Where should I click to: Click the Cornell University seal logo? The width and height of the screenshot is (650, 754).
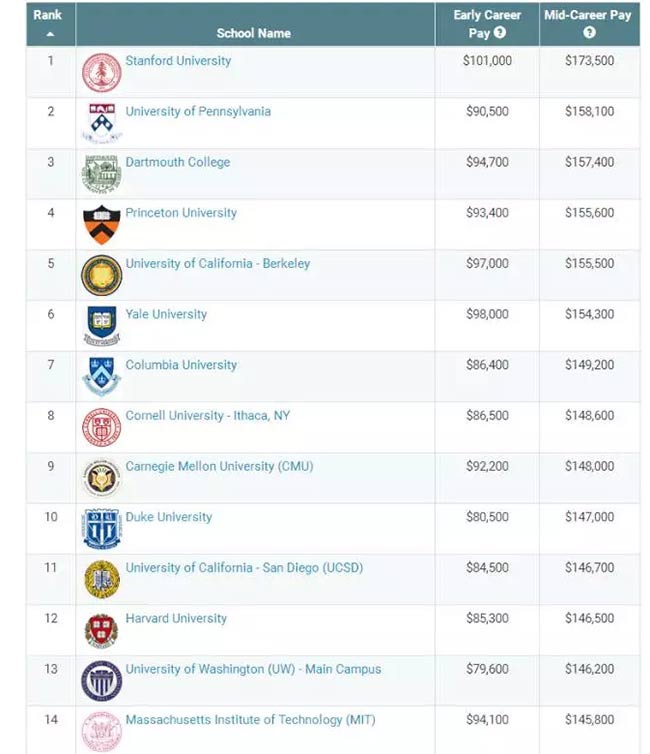[x=101, y=427]
